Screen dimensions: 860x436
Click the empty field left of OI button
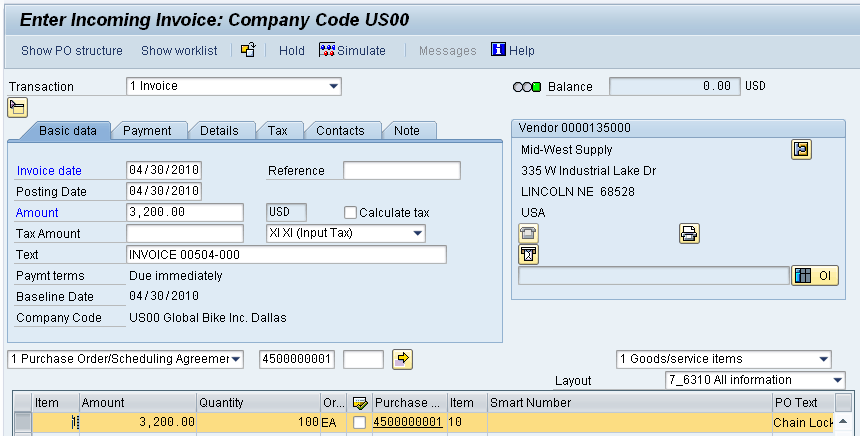(654, 275)
